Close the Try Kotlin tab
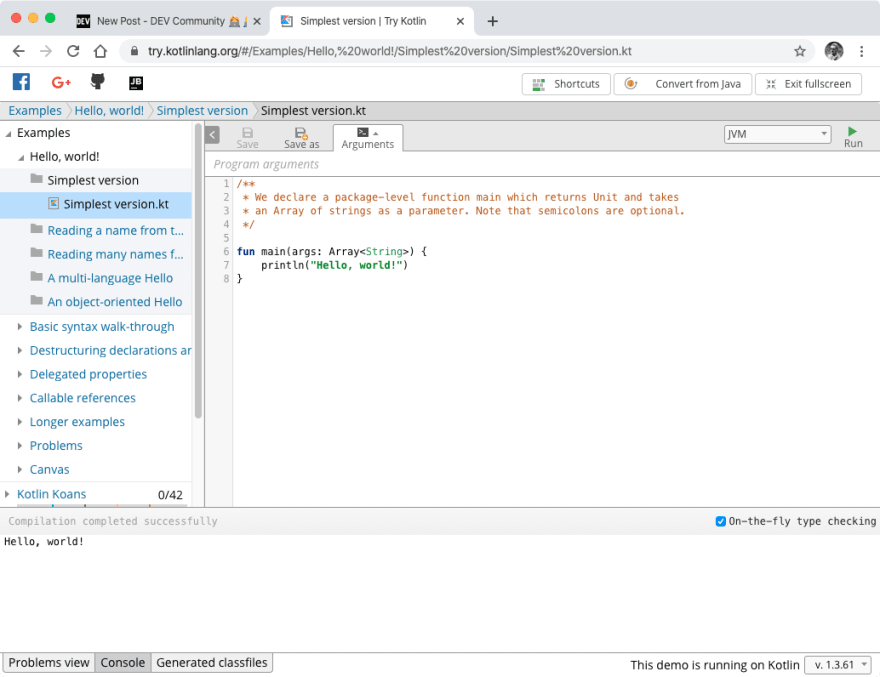880x677 pixels. point(460,21)
